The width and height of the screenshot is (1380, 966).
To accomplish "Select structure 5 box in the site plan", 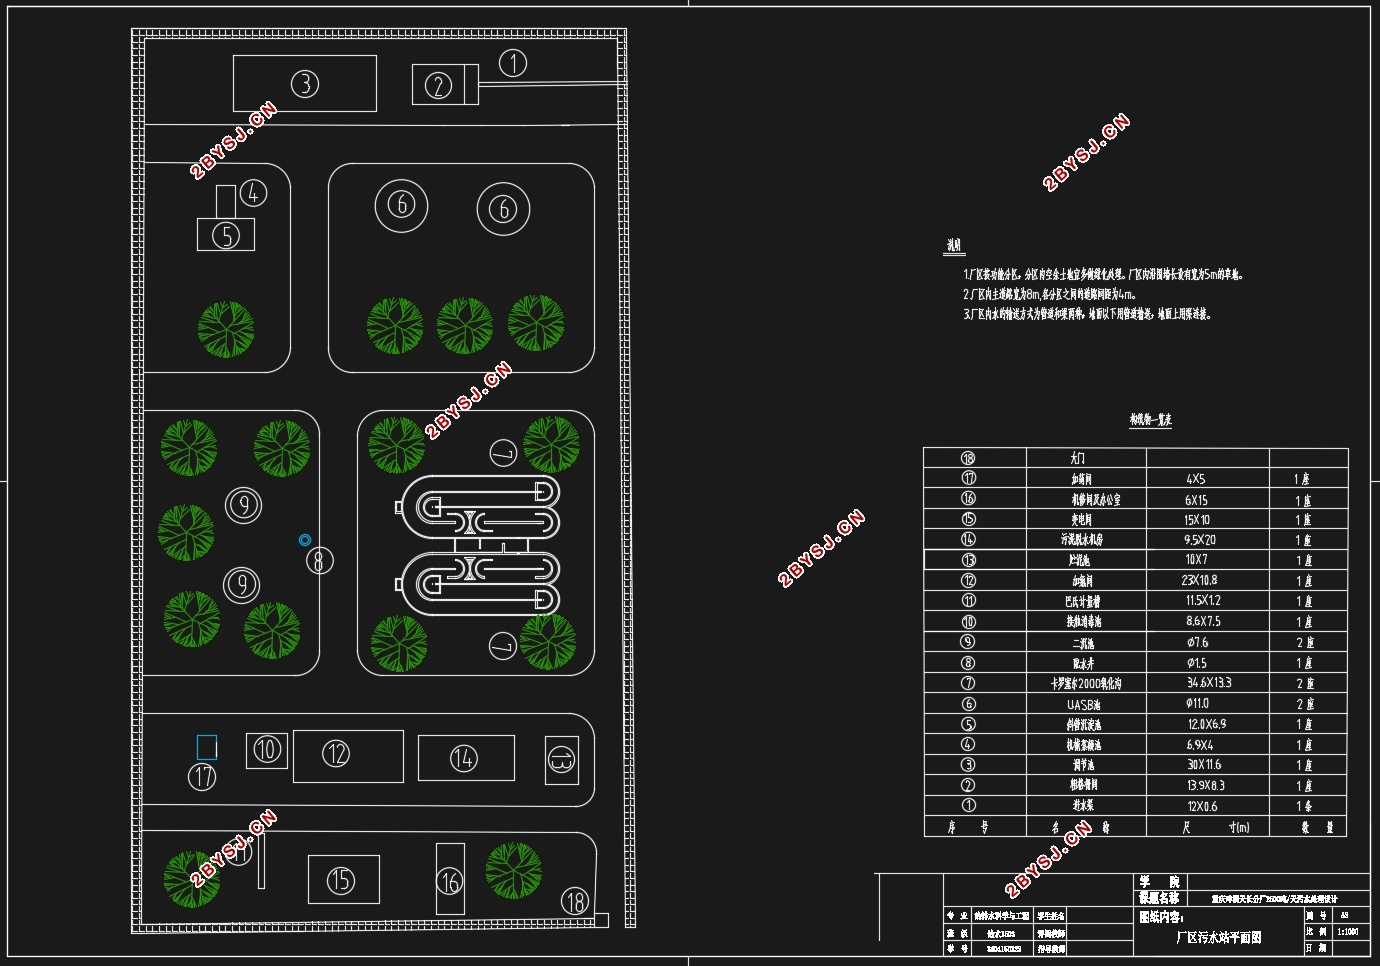I will coord(226,235).
